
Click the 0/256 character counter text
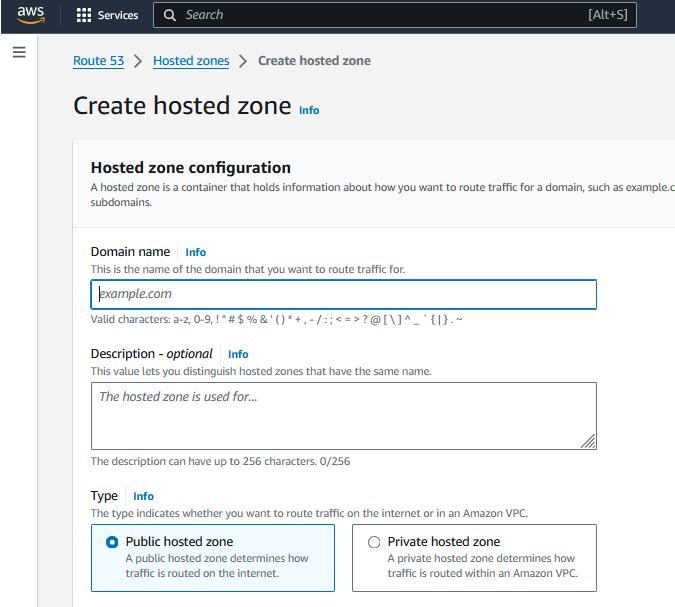[335, 461]
